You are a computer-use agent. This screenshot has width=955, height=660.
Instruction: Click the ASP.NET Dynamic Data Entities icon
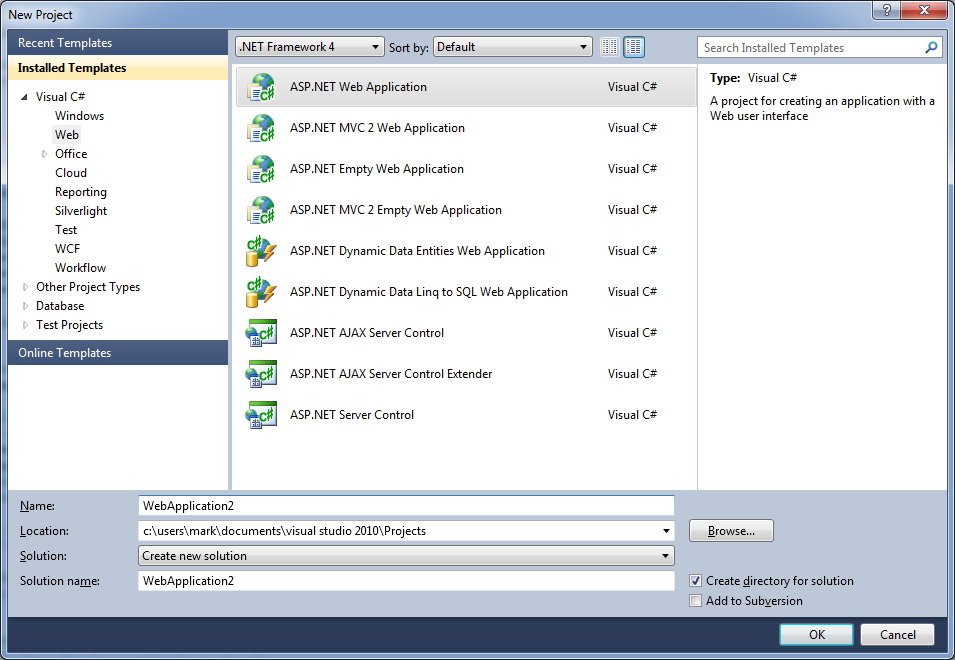coord(260,251)
